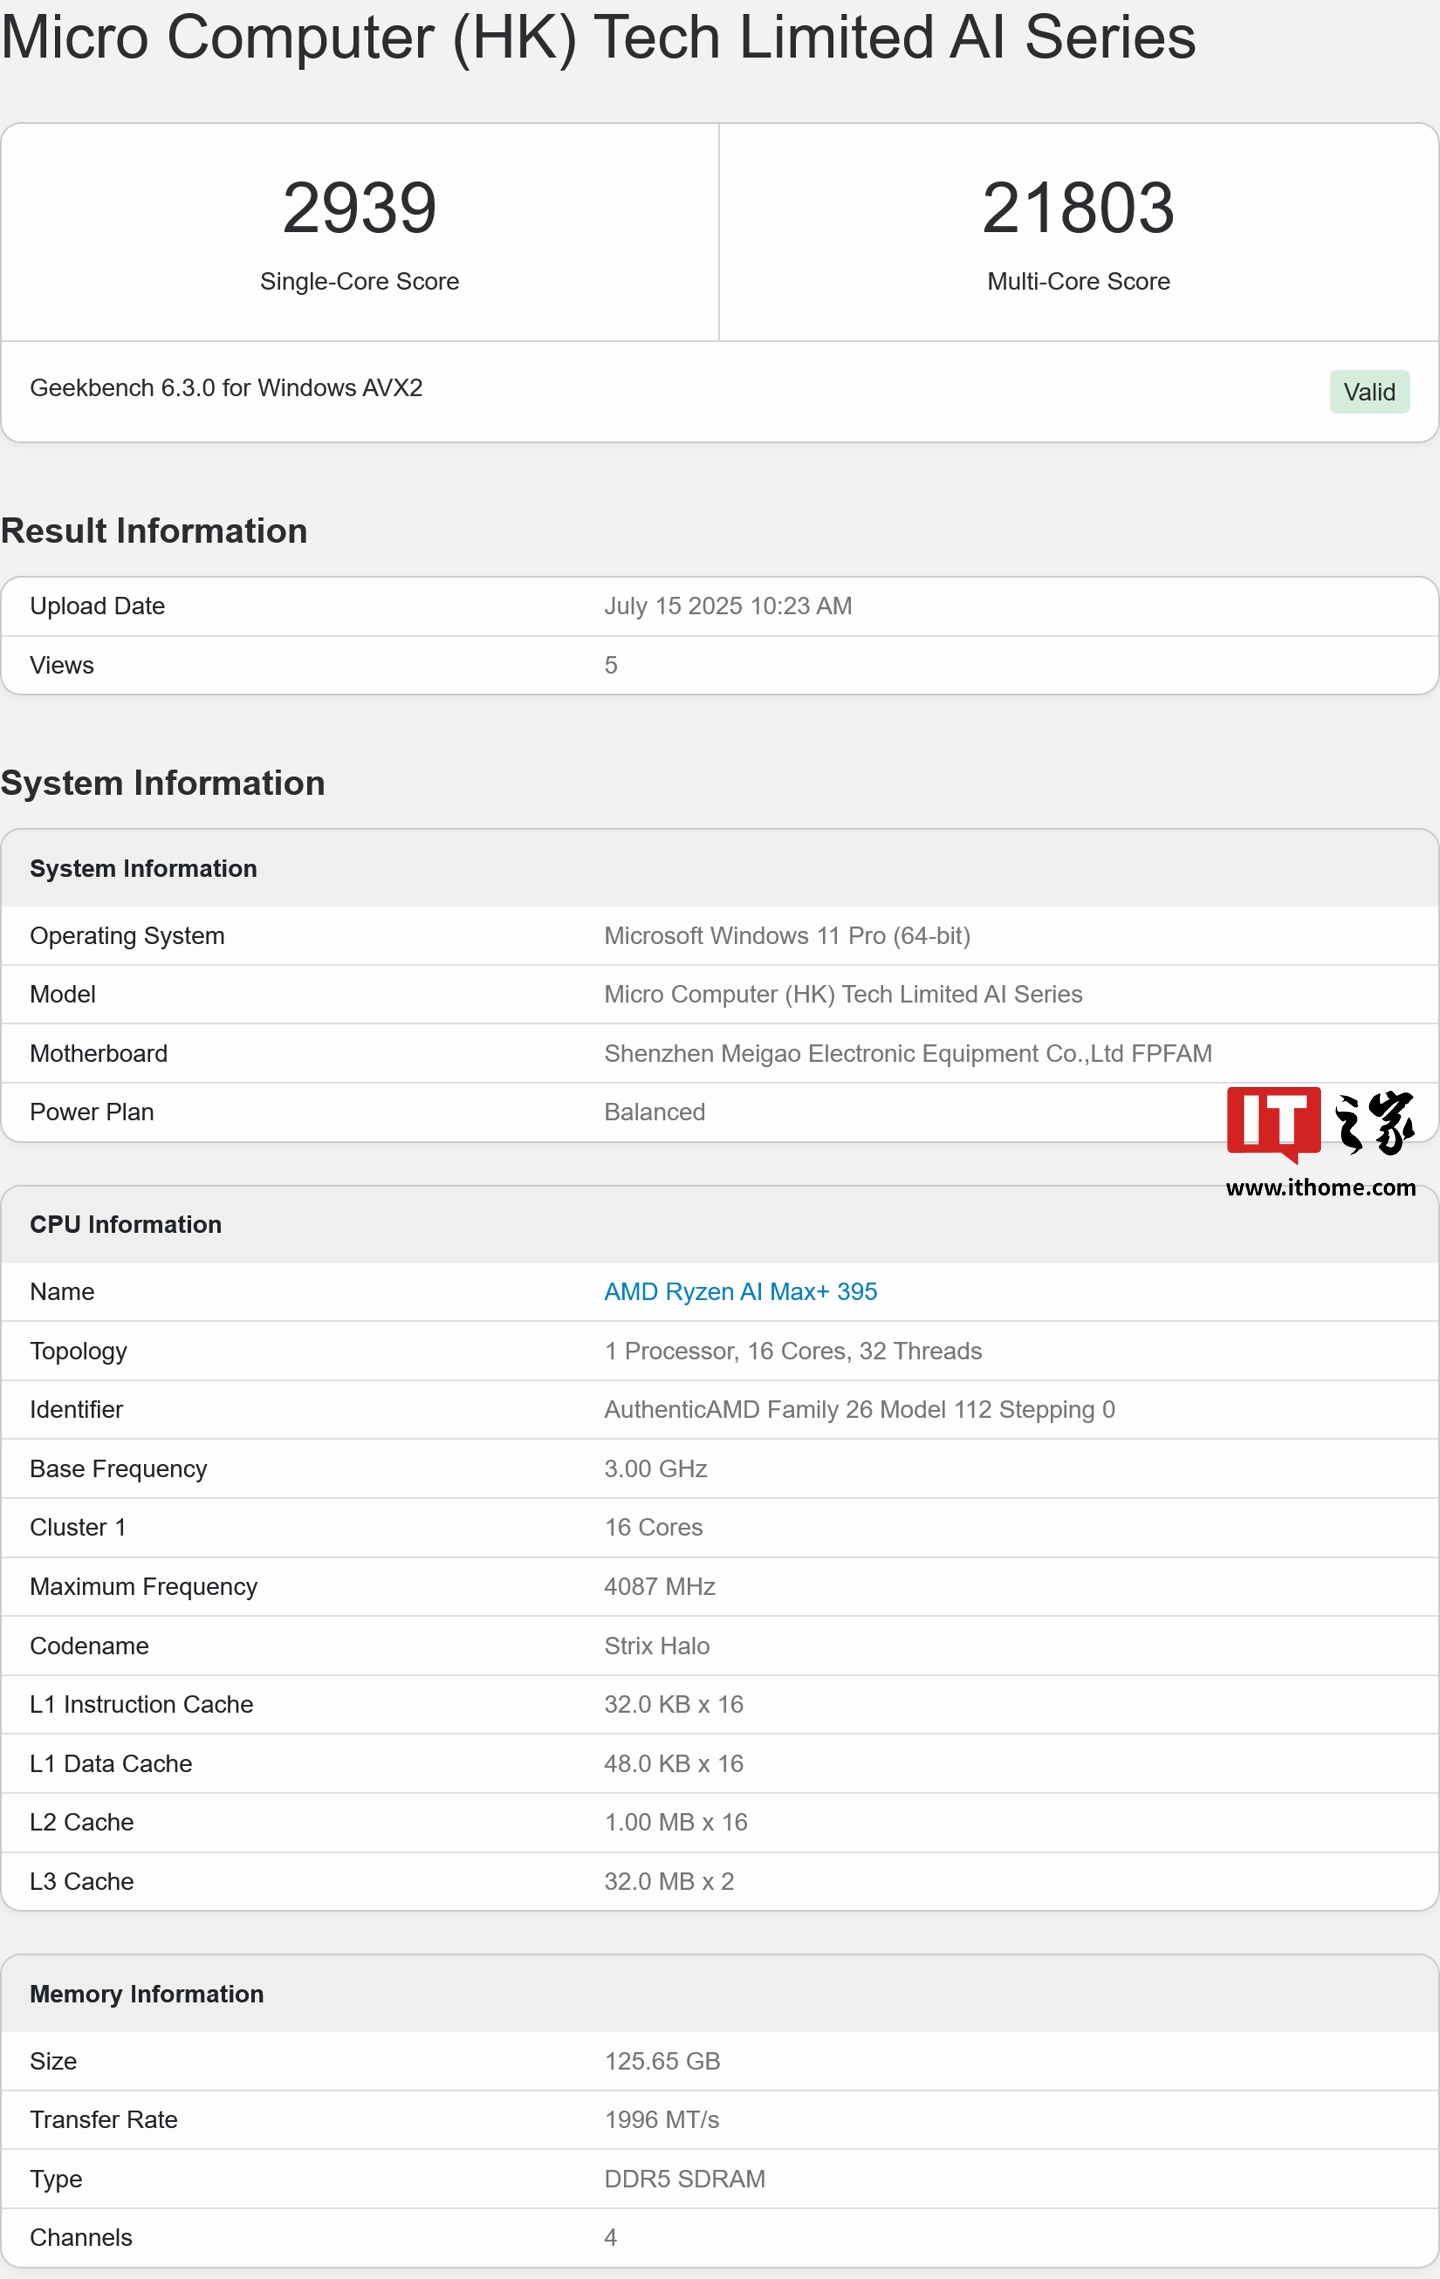1440x2279 pixels.
Task: Click the Views count value
Action: (610, 665)
